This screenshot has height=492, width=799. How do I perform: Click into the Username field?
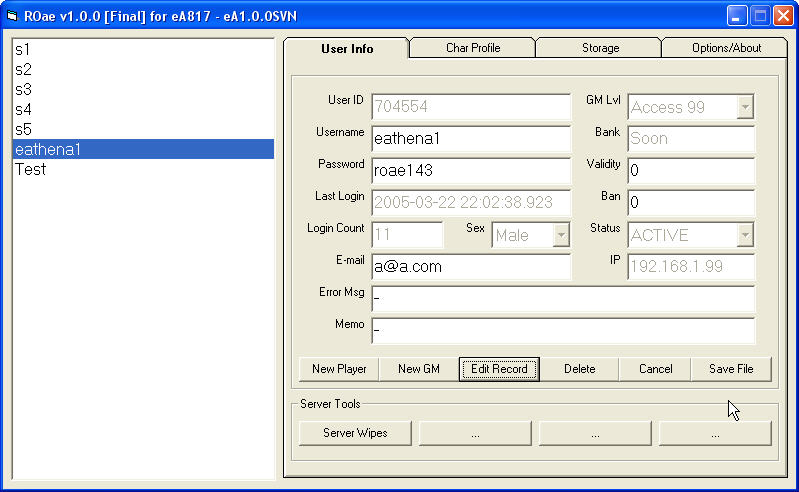470,139
